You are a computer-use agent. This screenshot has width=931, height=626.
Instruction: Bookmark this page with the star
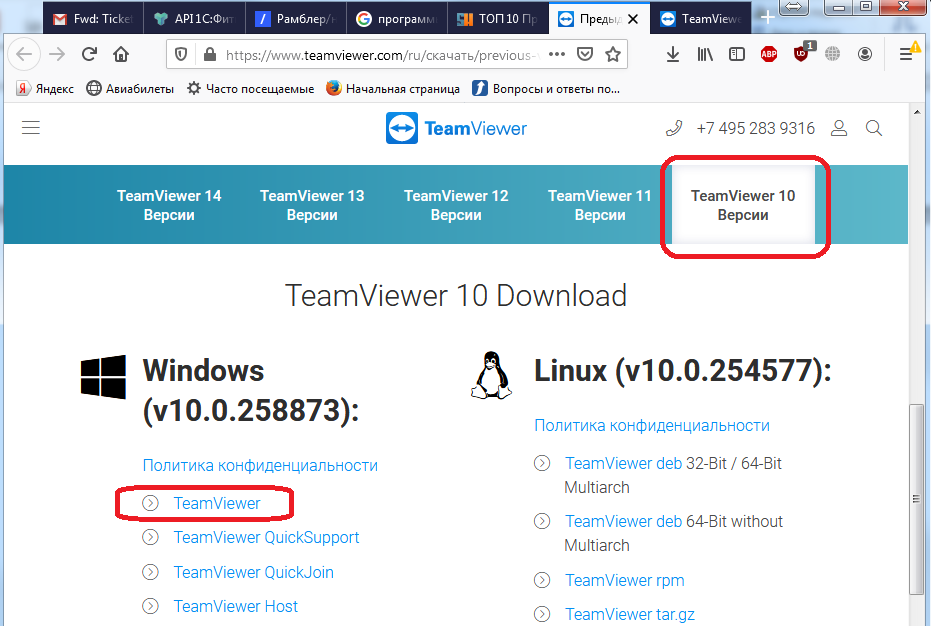tap(613, 55)
